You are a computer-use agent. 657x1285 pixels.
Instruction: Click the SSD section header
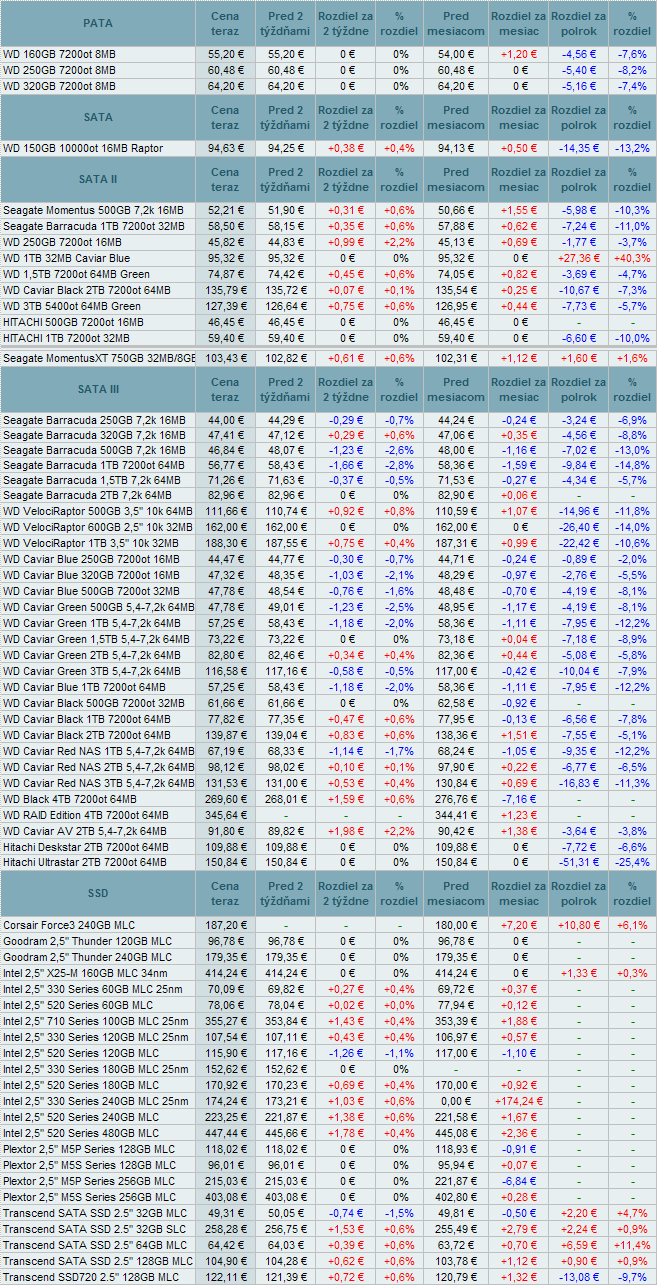pos(98,893)
